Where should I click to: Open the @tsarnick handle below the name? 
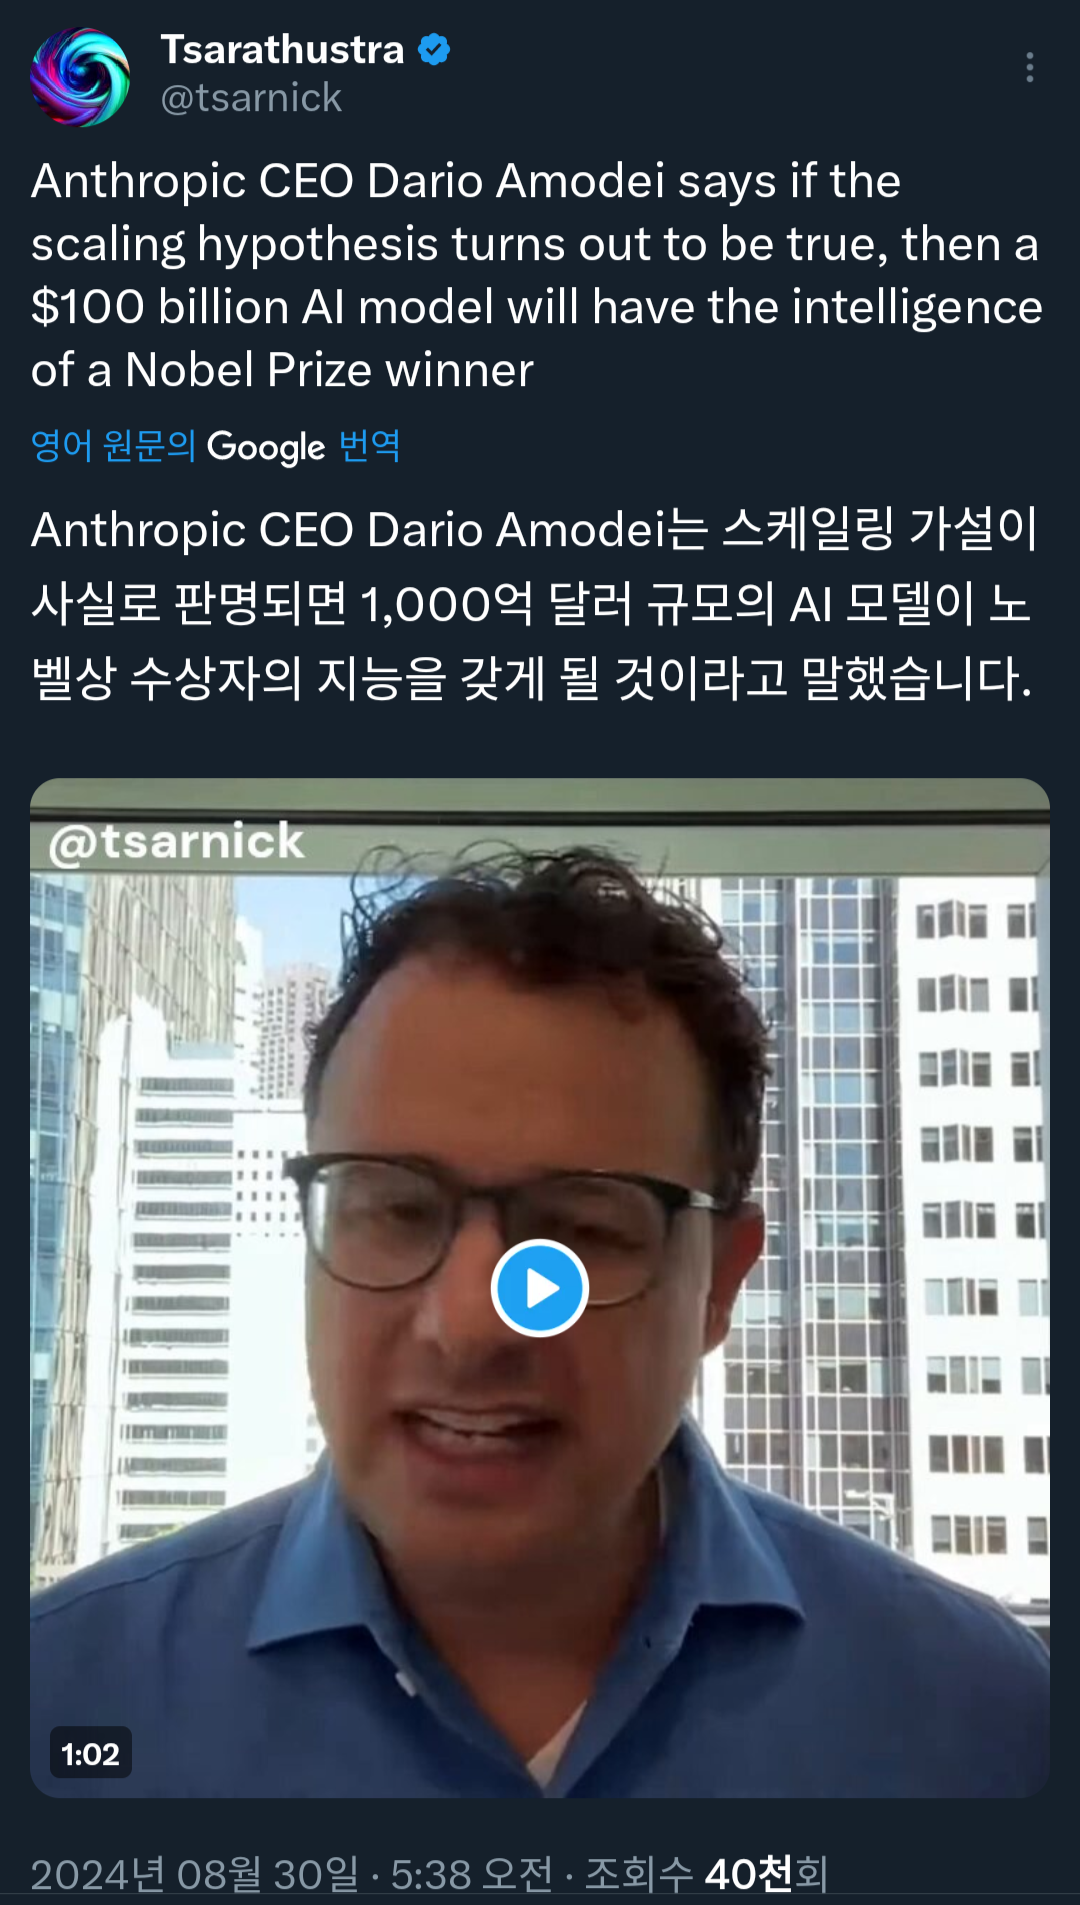tap(251, 98)
